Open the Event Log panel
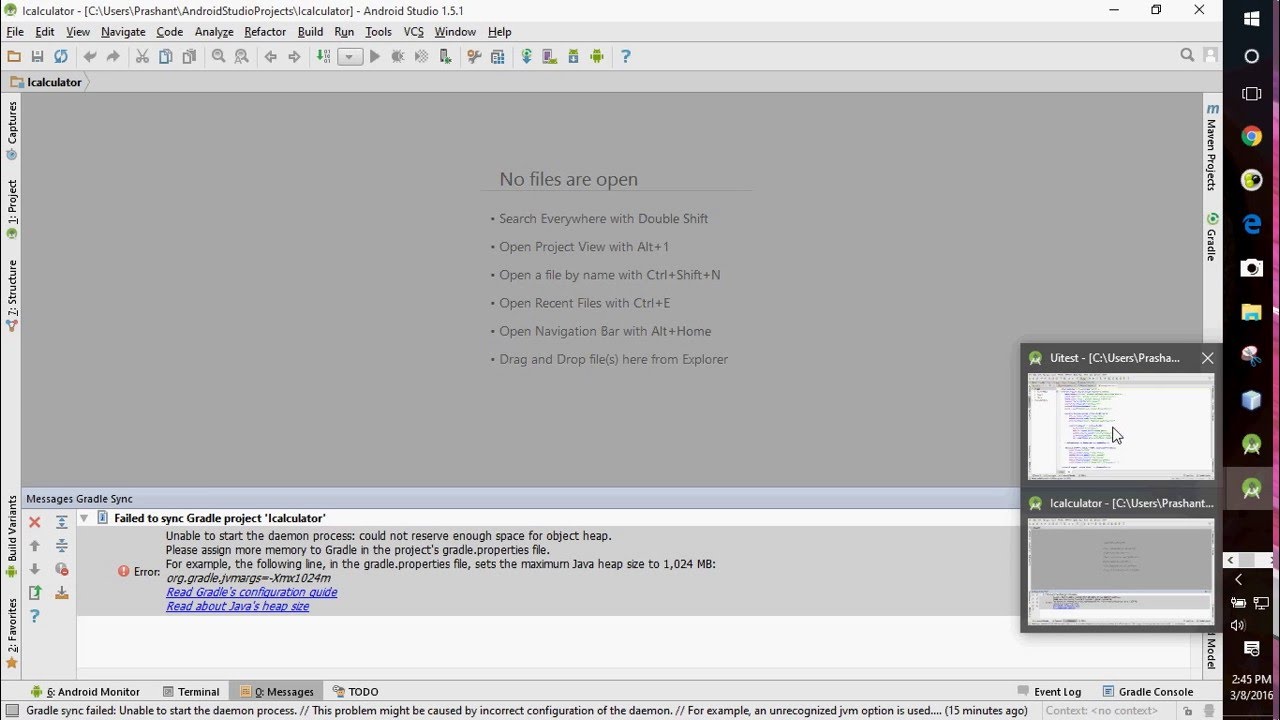This screenshot has height=720, width=1280. [x=1049, y=691]
